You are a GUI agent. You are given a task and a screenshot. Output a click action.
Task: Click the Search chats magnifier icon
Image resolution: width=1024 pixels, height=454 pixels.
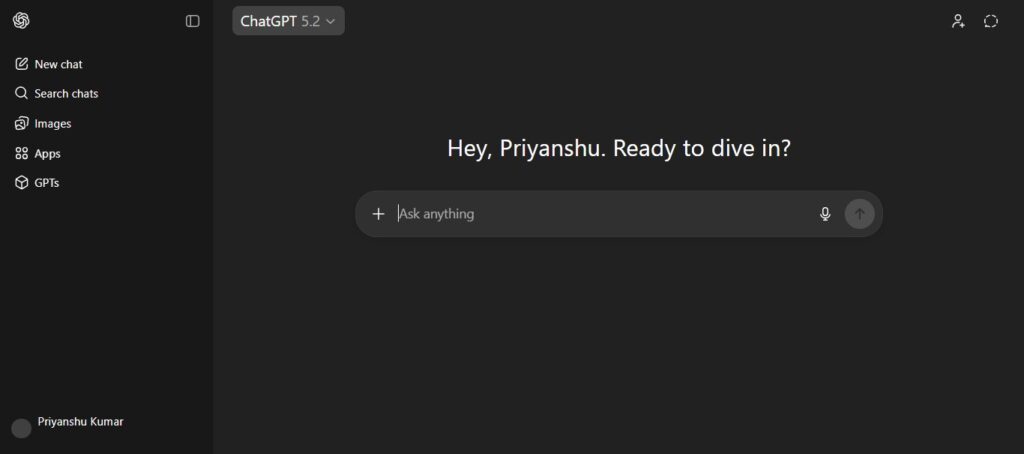click(x=22, y=93)
